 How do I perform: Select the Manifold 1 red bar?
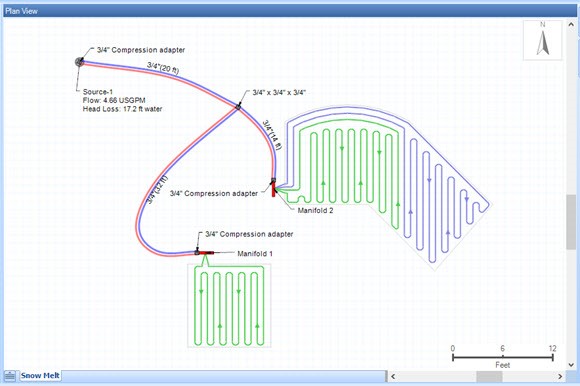tap(206, 253)
